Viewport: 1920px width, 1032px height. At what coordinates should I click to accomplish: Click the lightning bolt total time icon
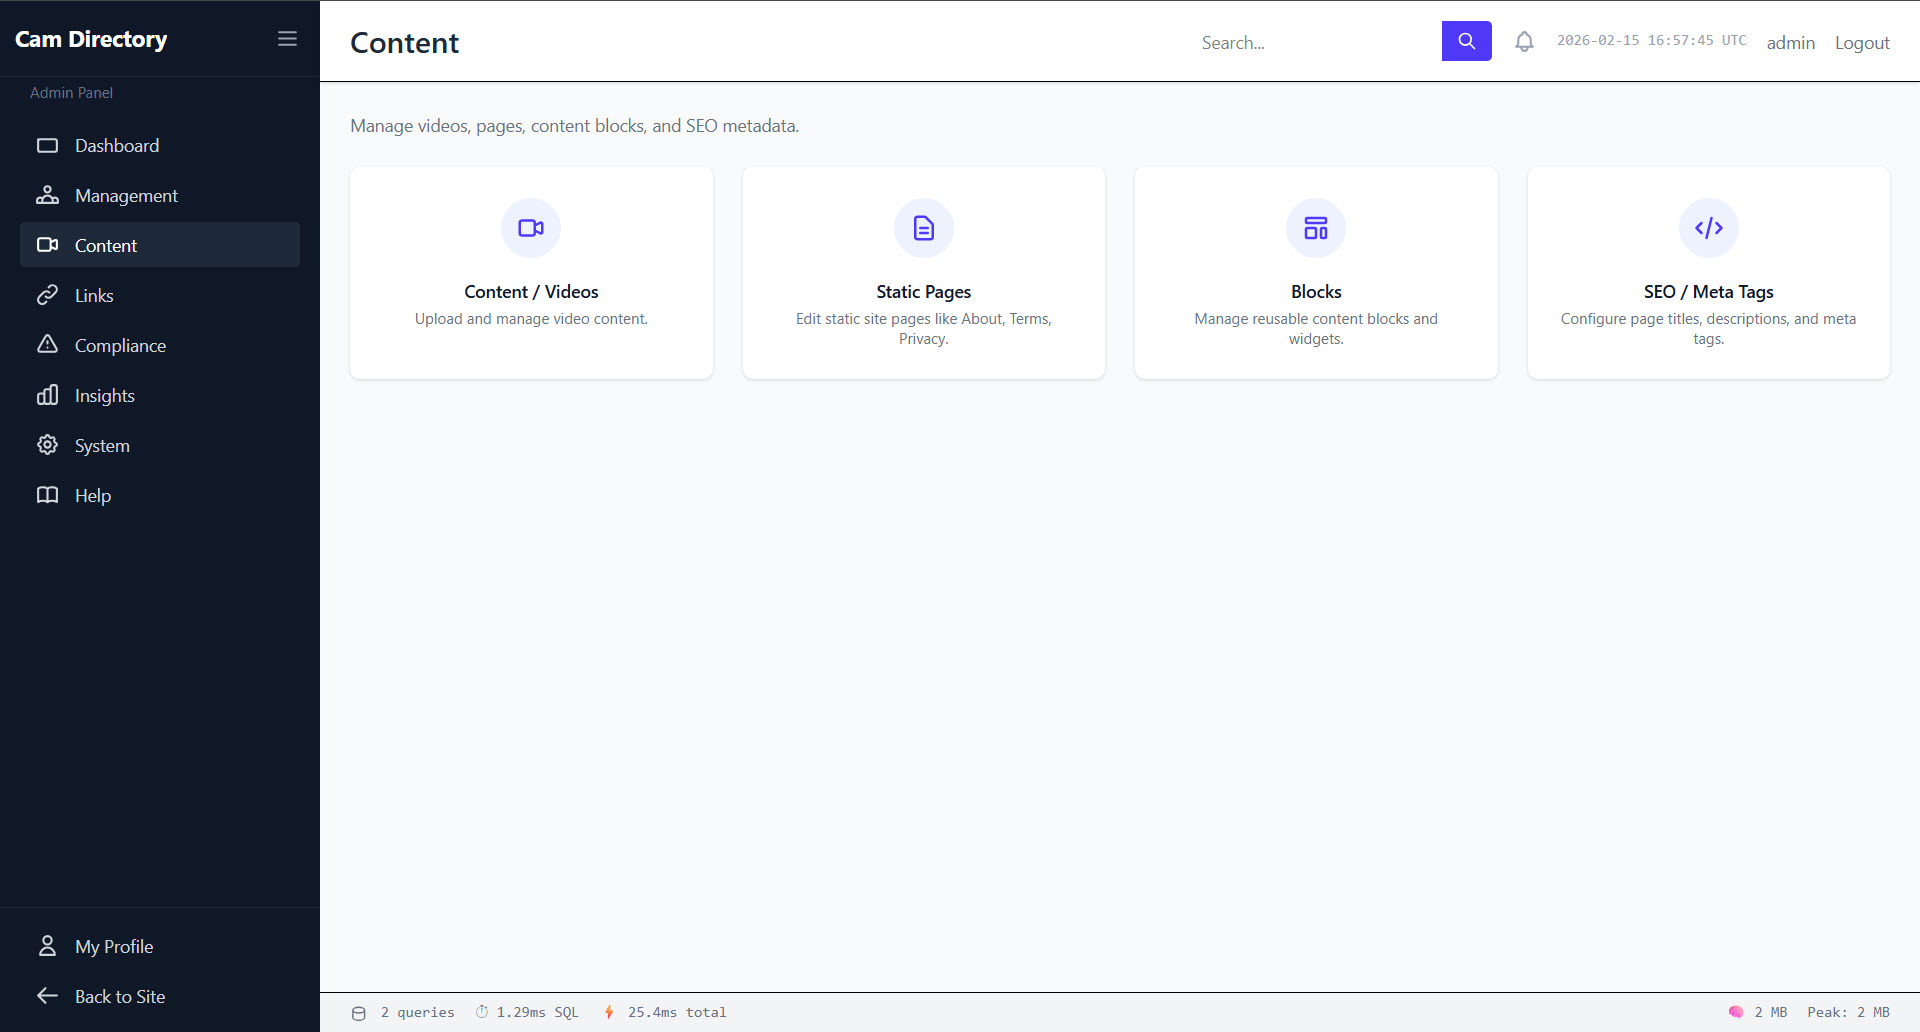pos(609,1012)
